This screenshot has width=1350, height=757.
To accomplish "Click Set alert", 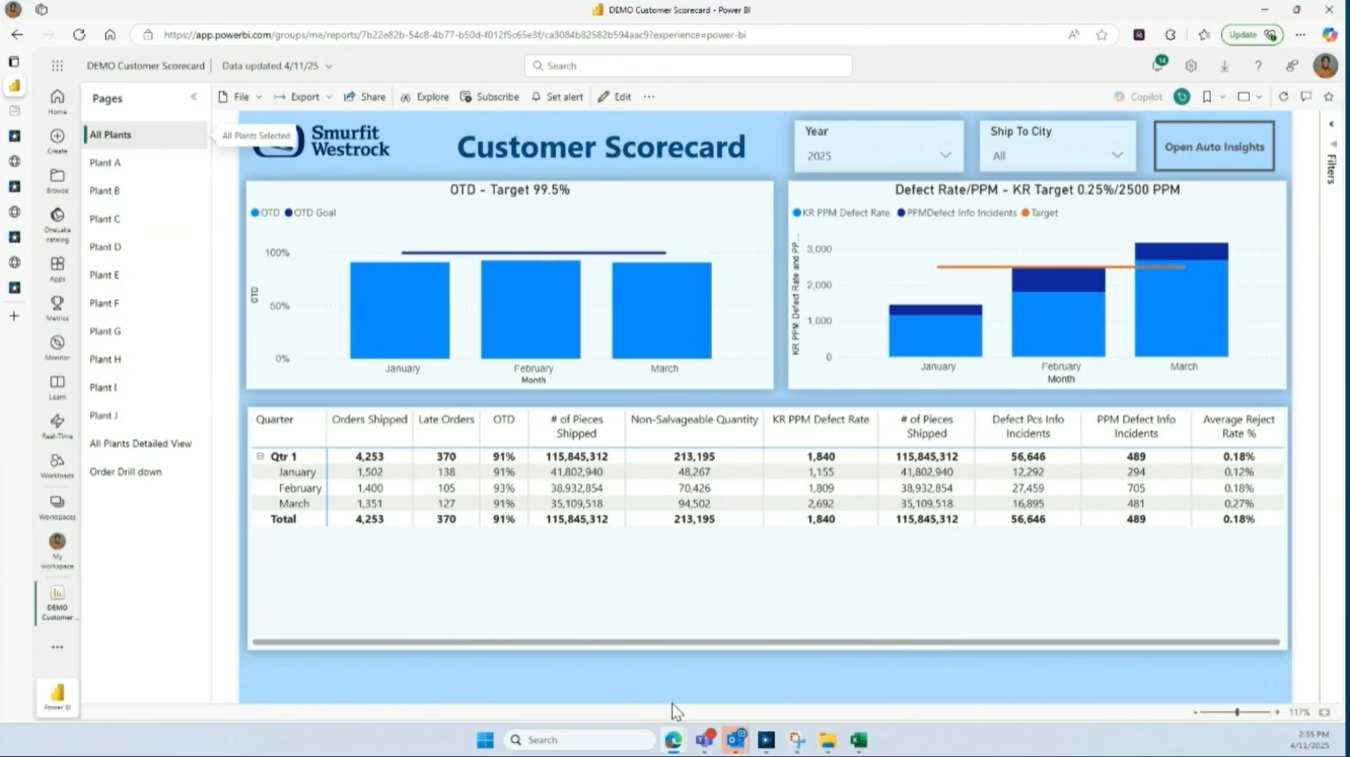I will point(557,97).
